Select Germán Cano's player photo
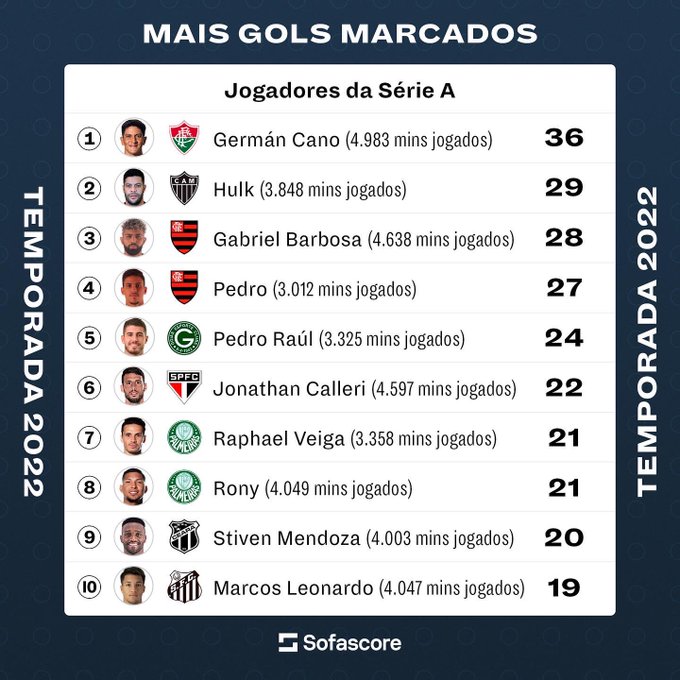The height and width of the screenshot is (680, 680). click(134, 138)
